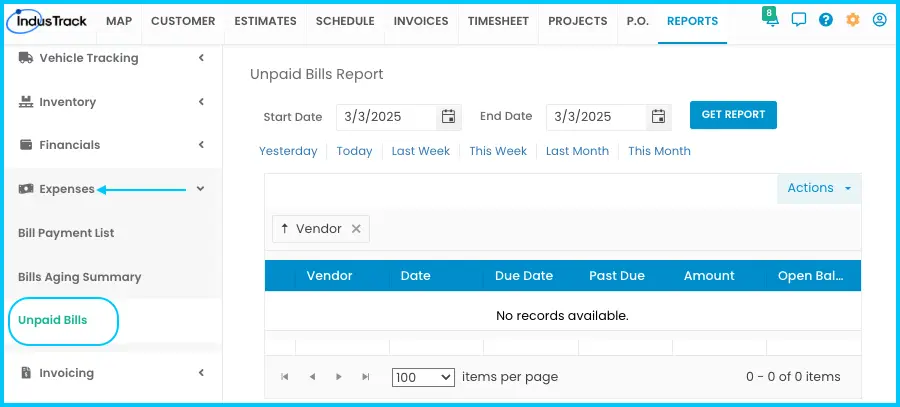Select the This Week date shortcut
Viewport: 900px width, 407px height.
[498, 151]
